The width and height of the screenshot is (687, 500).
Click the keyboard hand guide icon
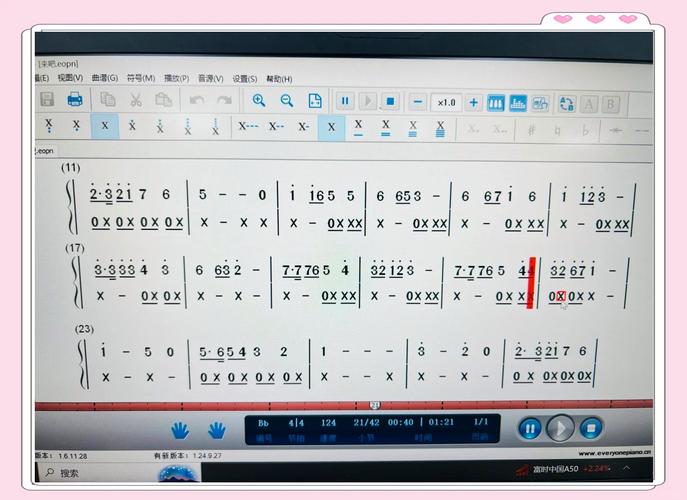click(x=540, y=104)
